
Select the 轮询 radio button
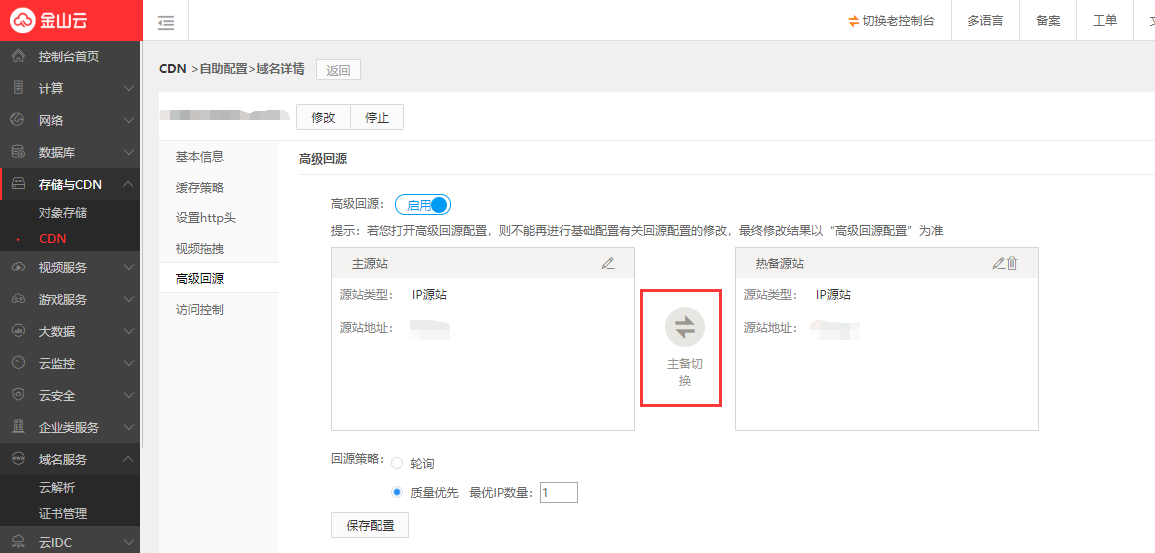[x=397, y=464]
